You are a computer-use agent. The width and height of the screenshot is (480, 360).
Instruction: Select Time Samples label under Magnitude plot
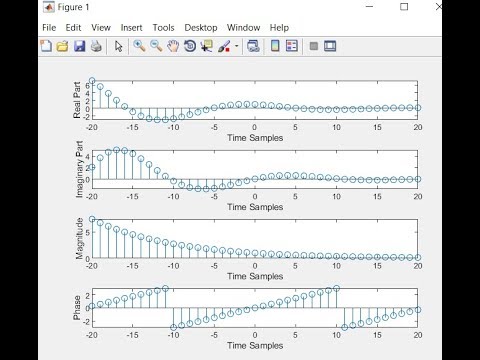tap(255, 276)
